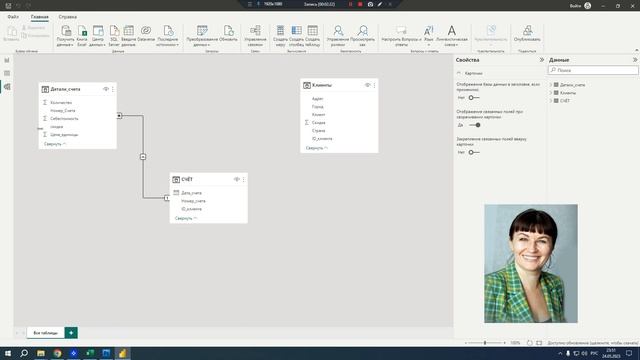This screenshot has height=360, width=640.
Task: Click the Поиск search field
Action: coord(593,70)
